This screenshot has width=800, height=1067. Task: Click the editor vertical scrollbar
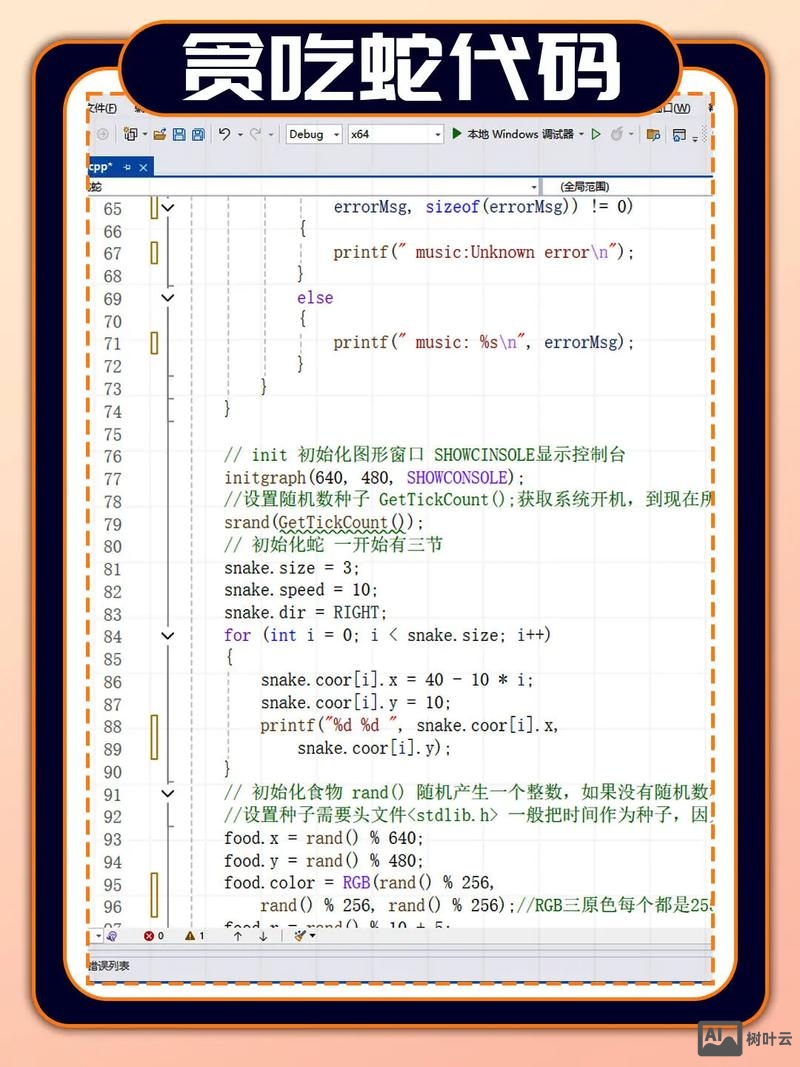click(x=705, y=550)
